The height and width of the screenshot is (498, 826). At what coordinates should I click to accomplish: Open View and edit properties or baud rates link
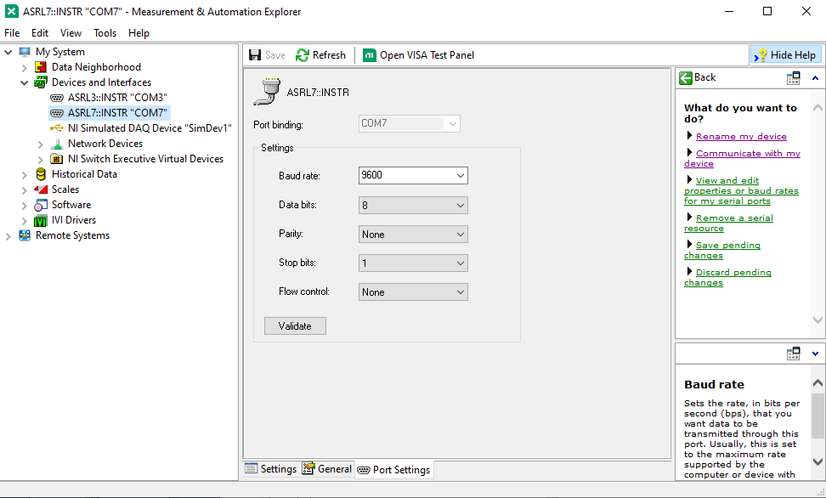(x=741, y=191)
